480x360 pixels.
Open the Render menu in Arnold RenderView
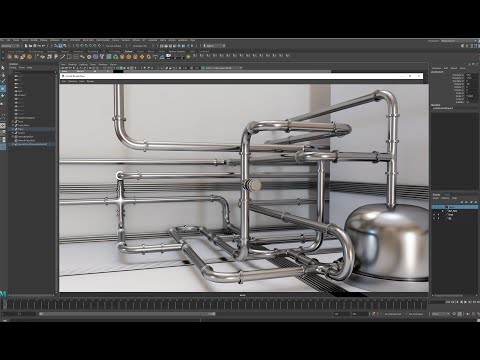coord(90,81)
